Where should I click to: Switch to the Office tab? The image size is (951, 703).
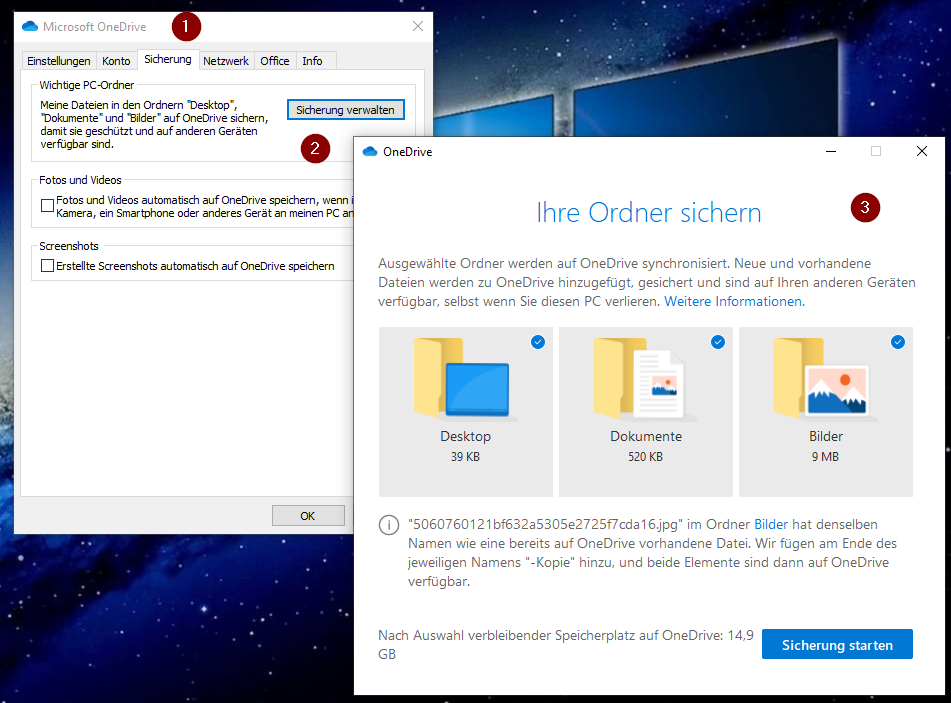coord(275,61)
